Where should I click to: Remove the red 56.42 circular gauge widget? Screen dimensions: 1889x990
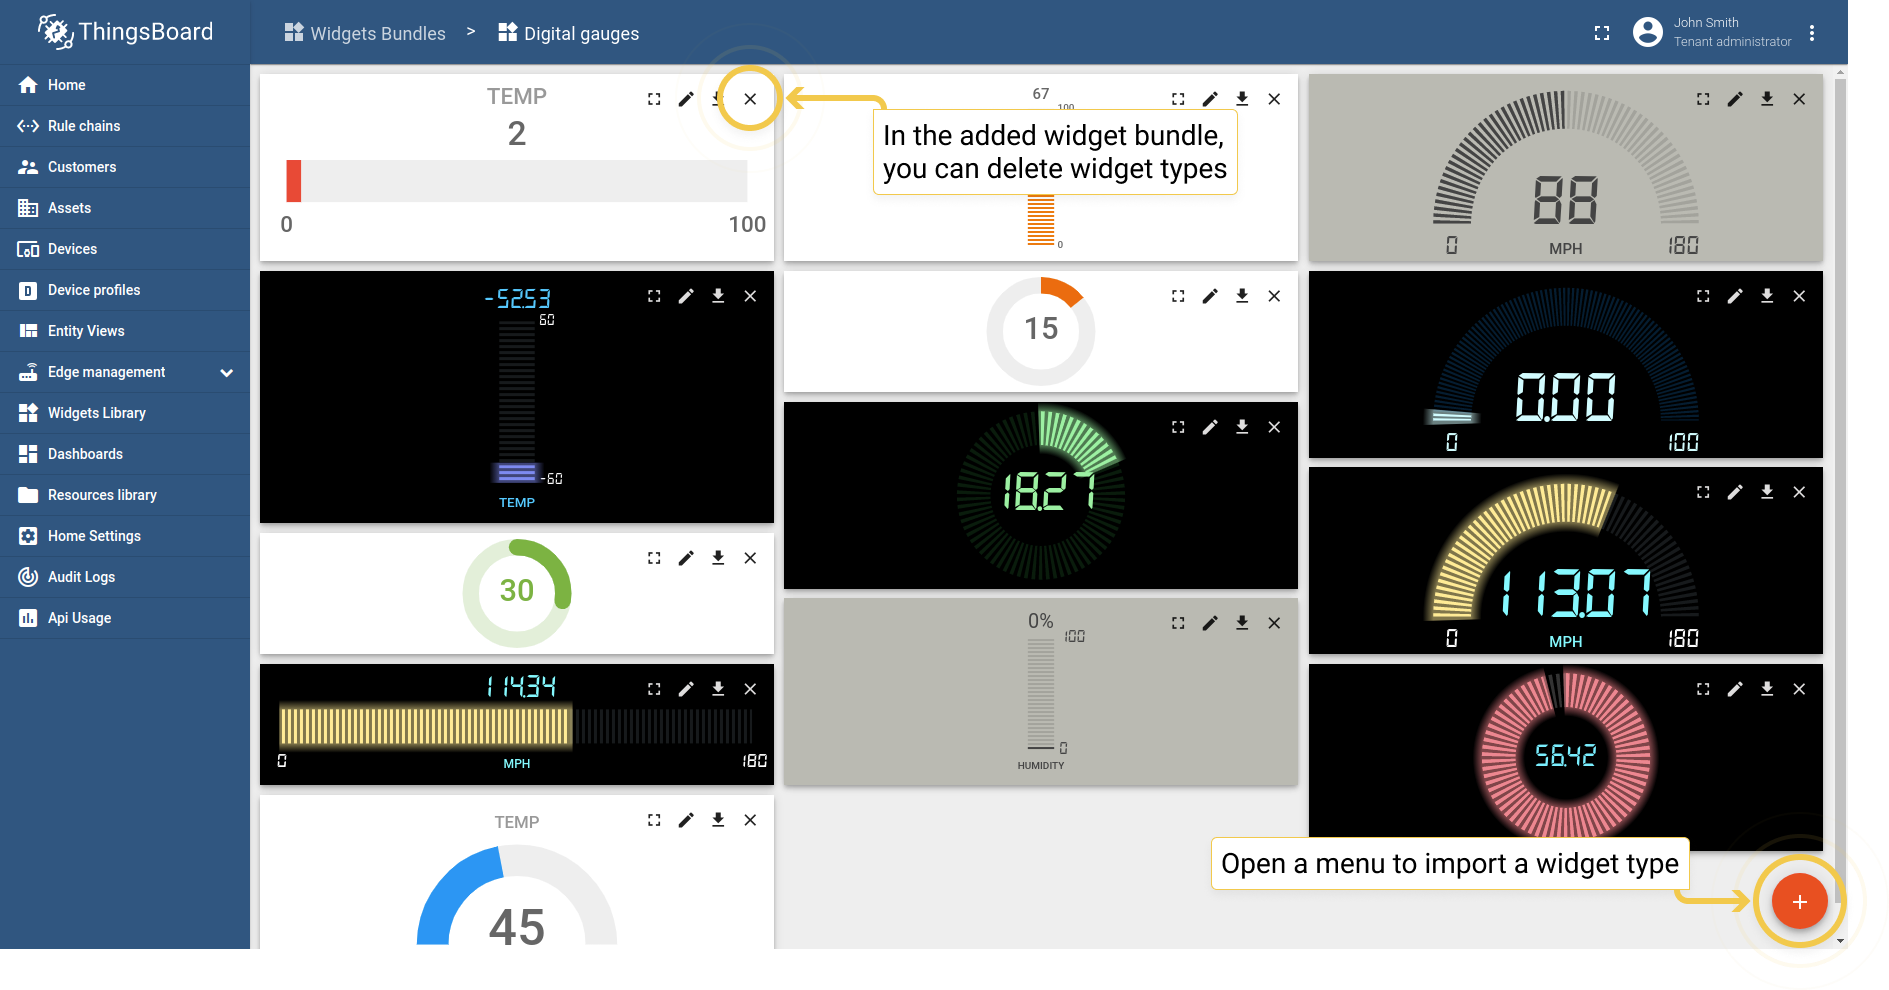(1799, 689)
